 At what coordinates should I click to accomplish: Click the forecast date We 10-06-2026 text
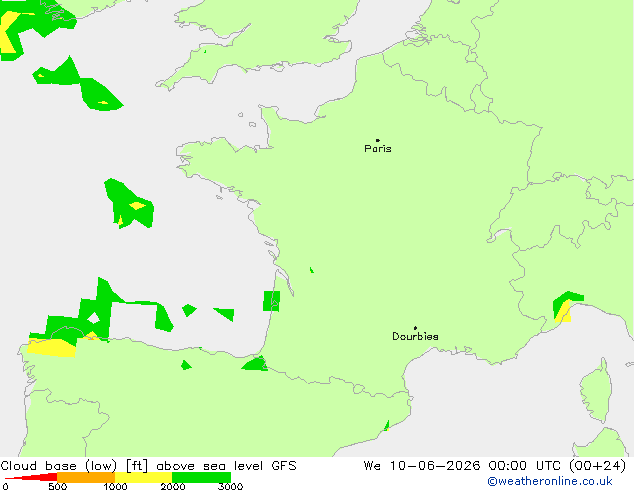pyautogui.click(x=422, y=466)
